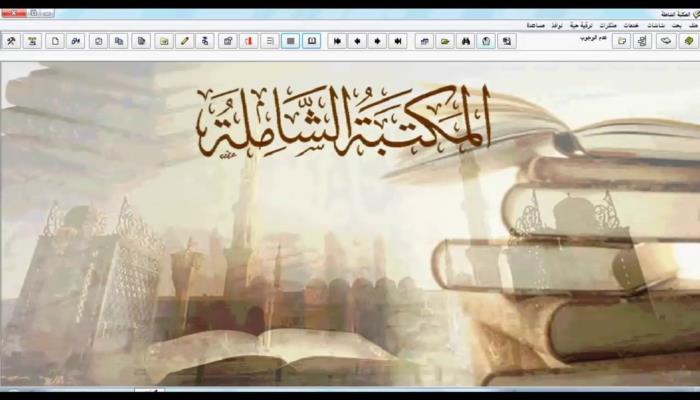Click the blank page icon in toolbar
The height and width of the screenshot is (400, 700).
54,41
